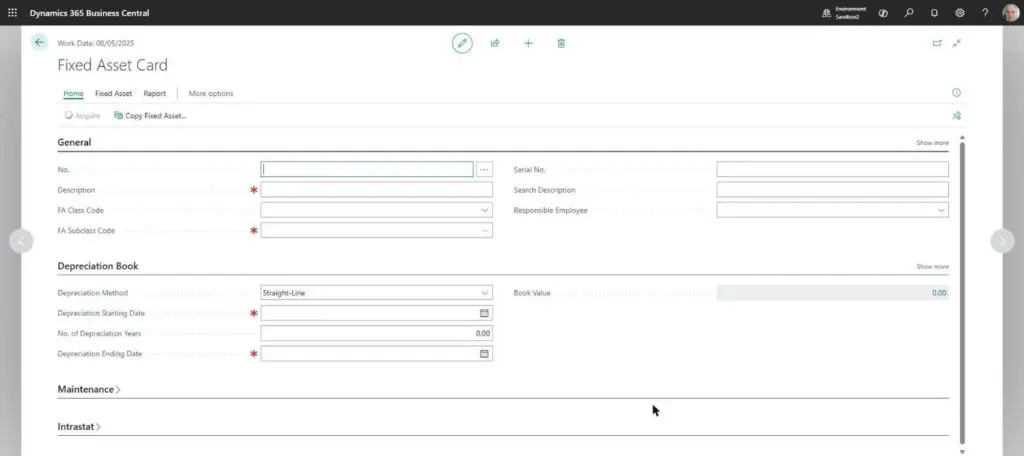Pin the action bar with the pin icon
Image resolution: width=1024 pixels, height=456 pixels.
957,116
